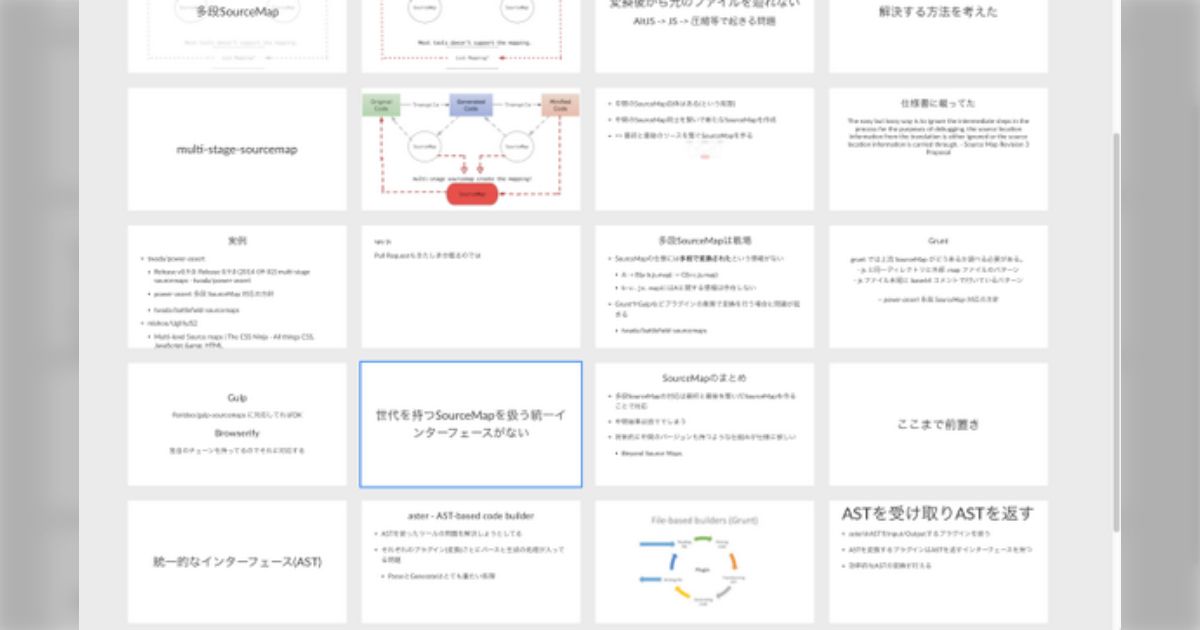
Task: Select the 変換後から元のファイルを辿れない slide
Action: coord(705,35)
